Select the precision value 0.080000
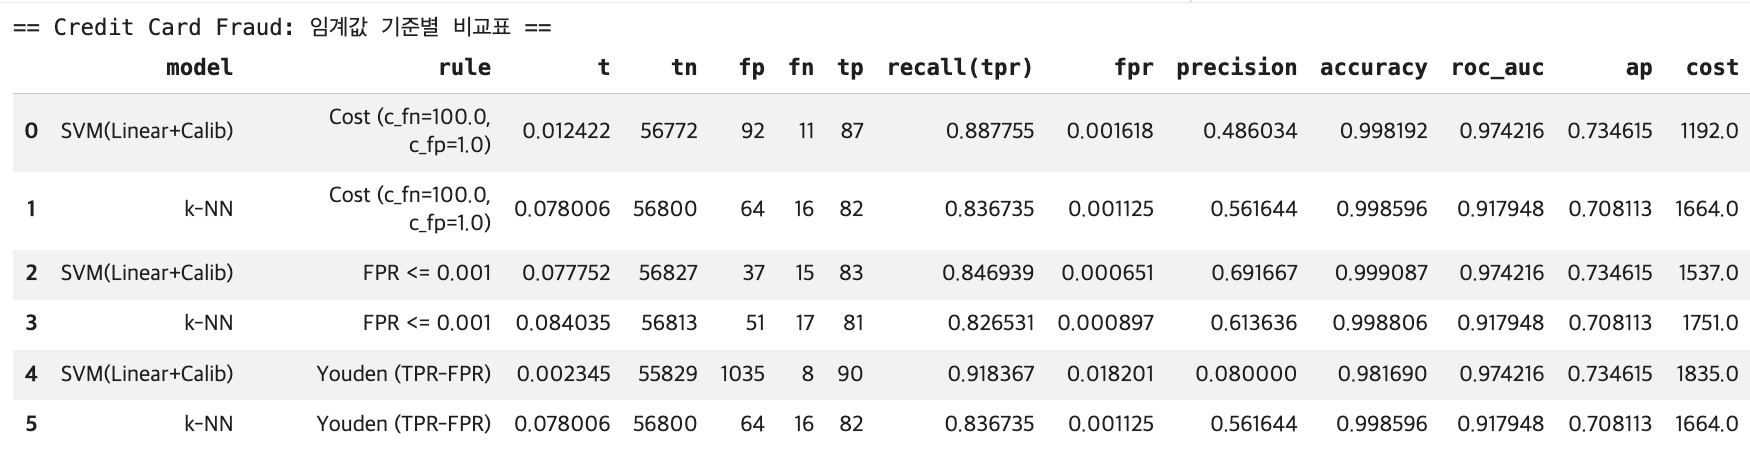The width and height of the screenshot is (1750, 454). pyautogui.click(x=1245, y=374)
